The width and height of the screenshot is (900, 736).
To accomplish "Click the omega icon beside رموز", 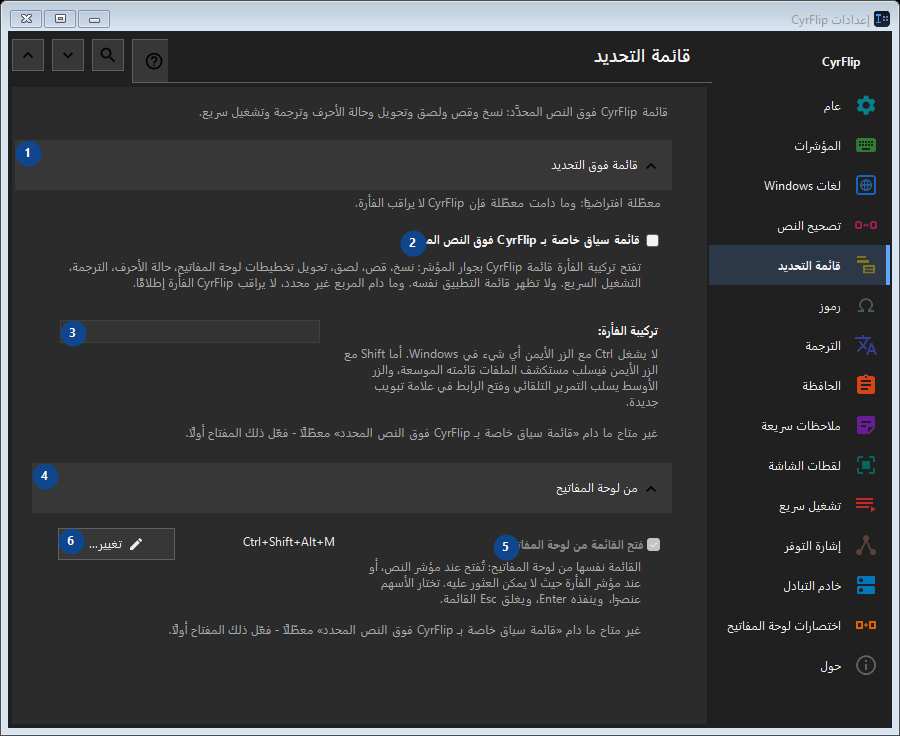I will (x=866, y=305).
